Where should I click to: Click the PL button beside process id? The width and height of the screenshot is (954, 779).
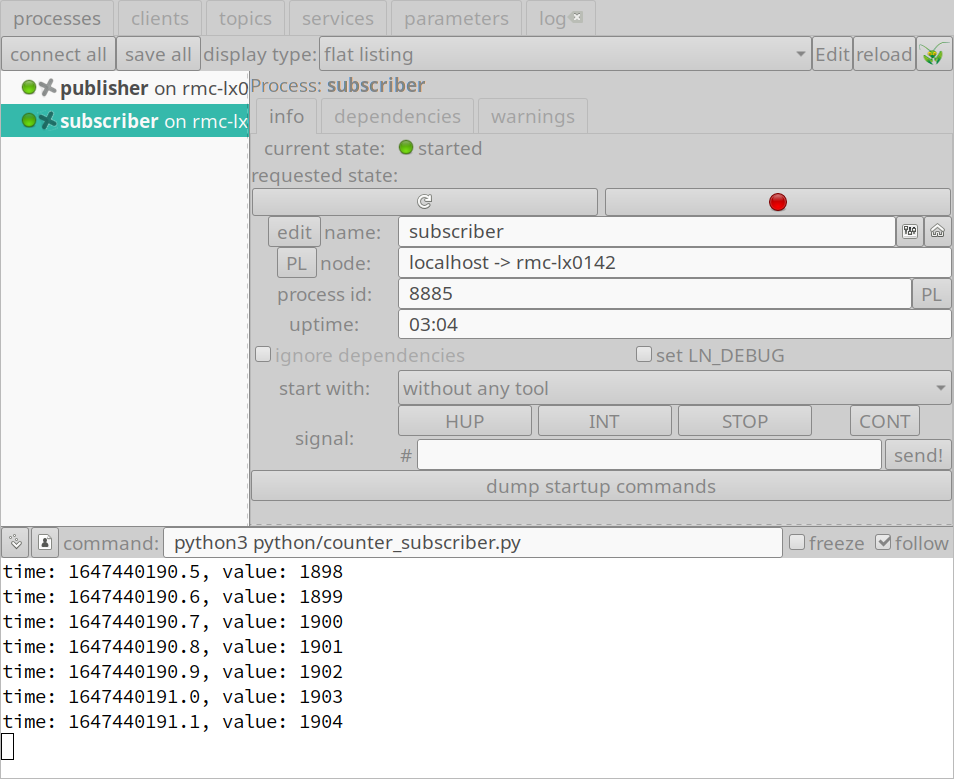pos(931,294)
